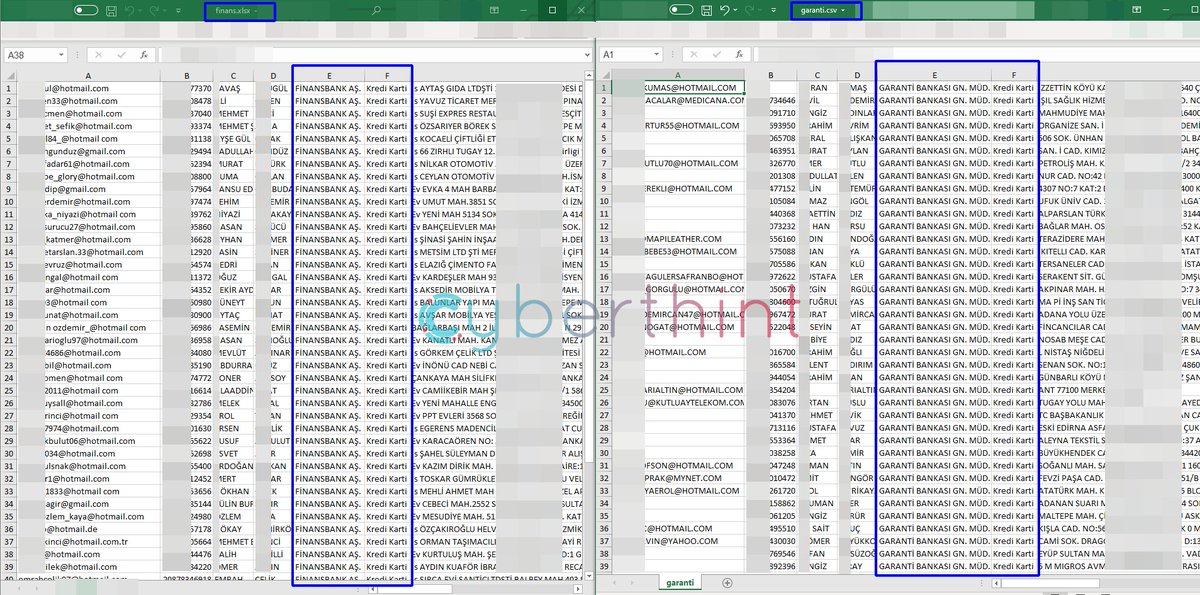Open Undo history dropdown in garanti.csv window
The image size is (1200, 595).
pyautogui.click(x=737, y=11)
